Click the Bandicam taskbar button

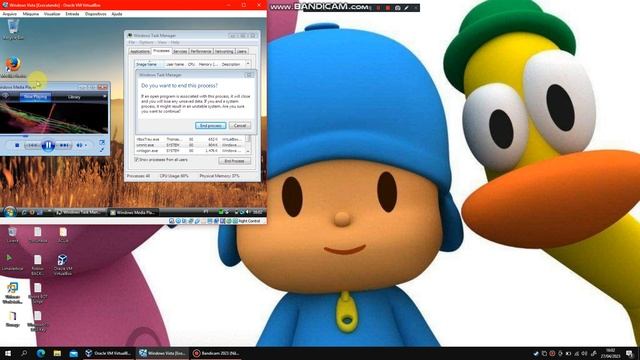(x=216, y=353)
